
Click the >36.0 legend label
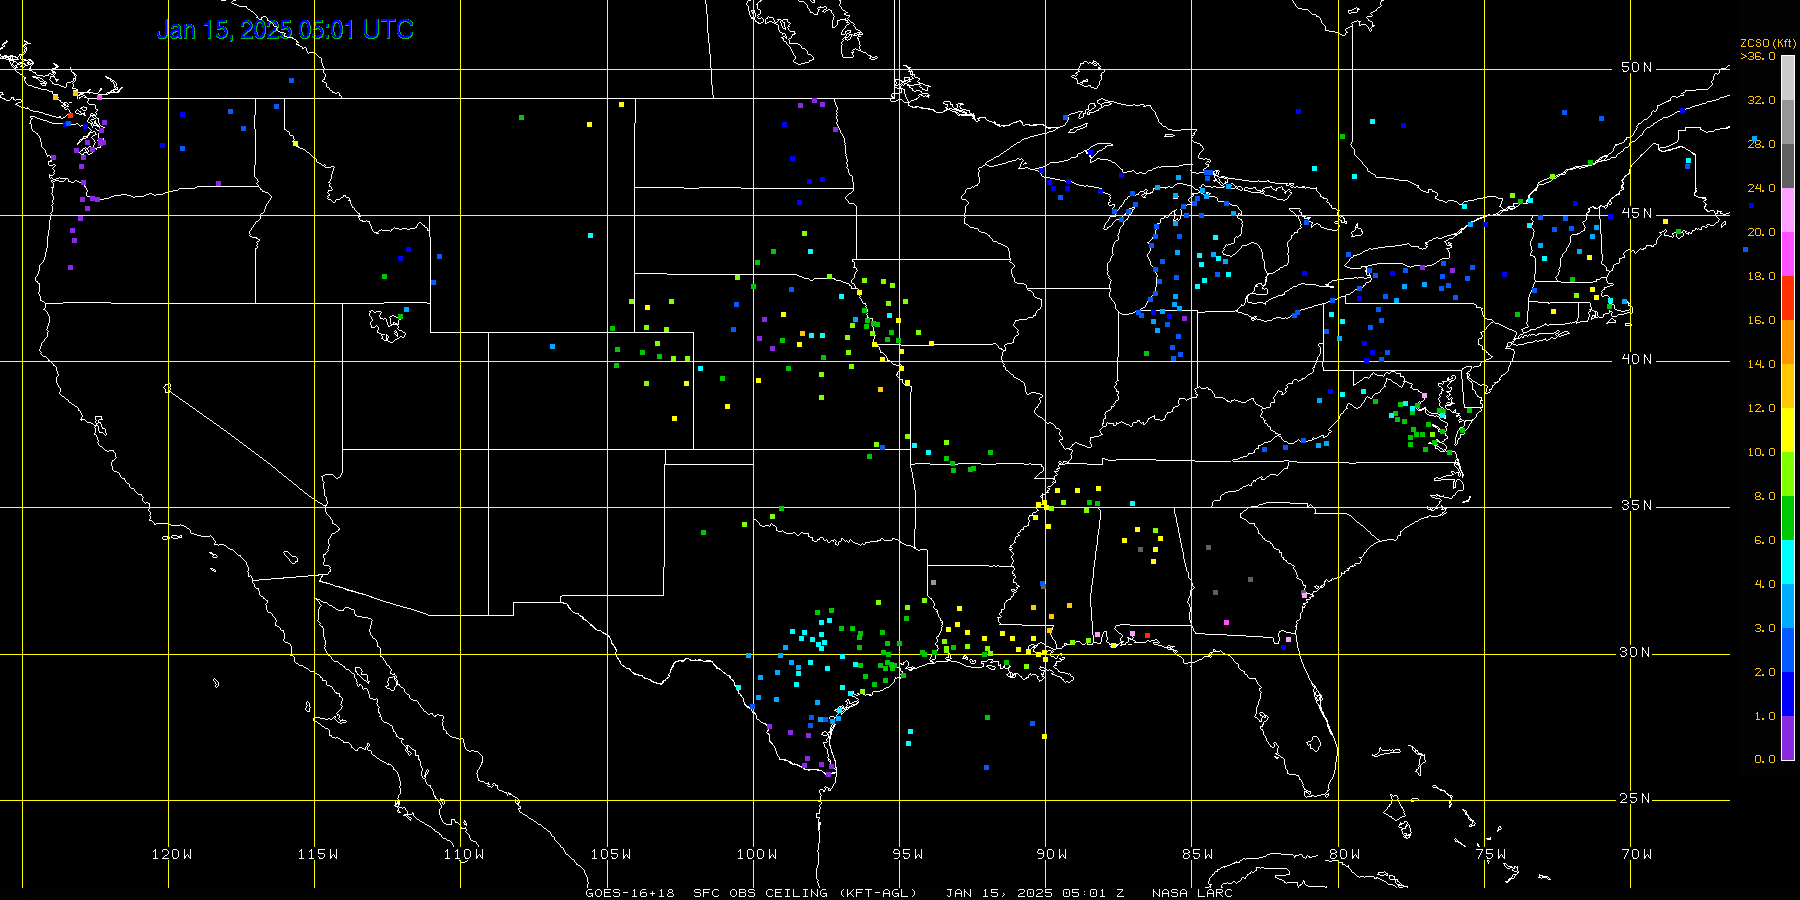tap(1758, 56)
